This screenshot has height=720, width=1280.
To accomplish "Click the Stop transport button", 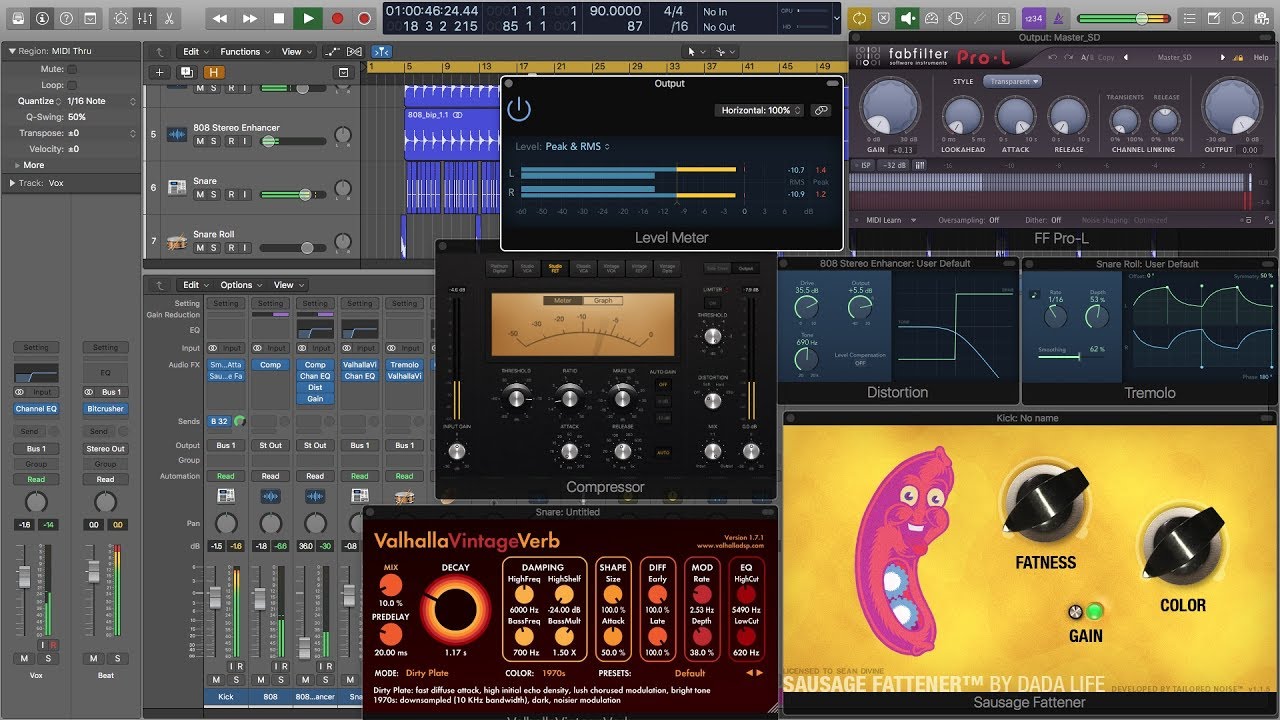I will coord(279,18).
